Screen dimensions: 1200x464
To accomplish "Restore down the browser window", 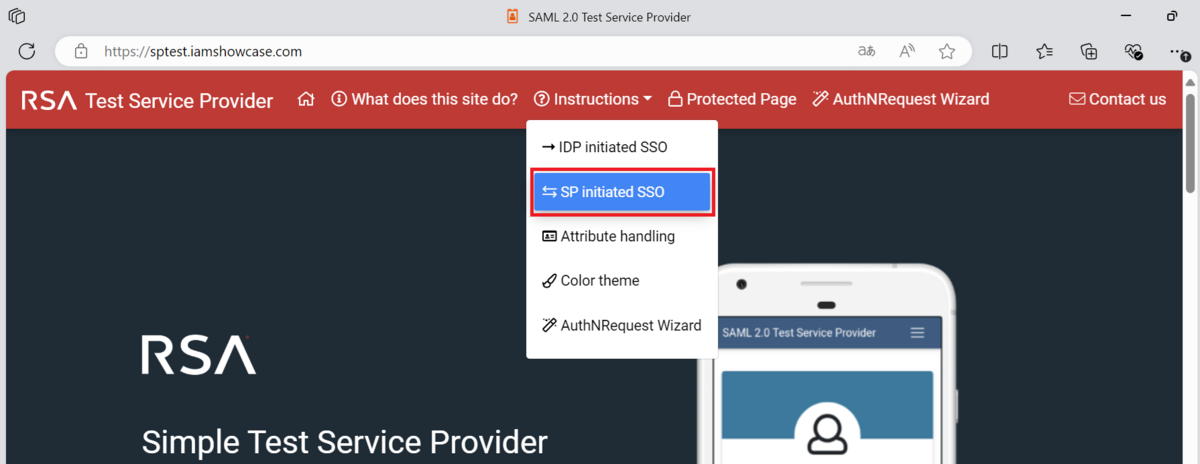I will 1172,17.
